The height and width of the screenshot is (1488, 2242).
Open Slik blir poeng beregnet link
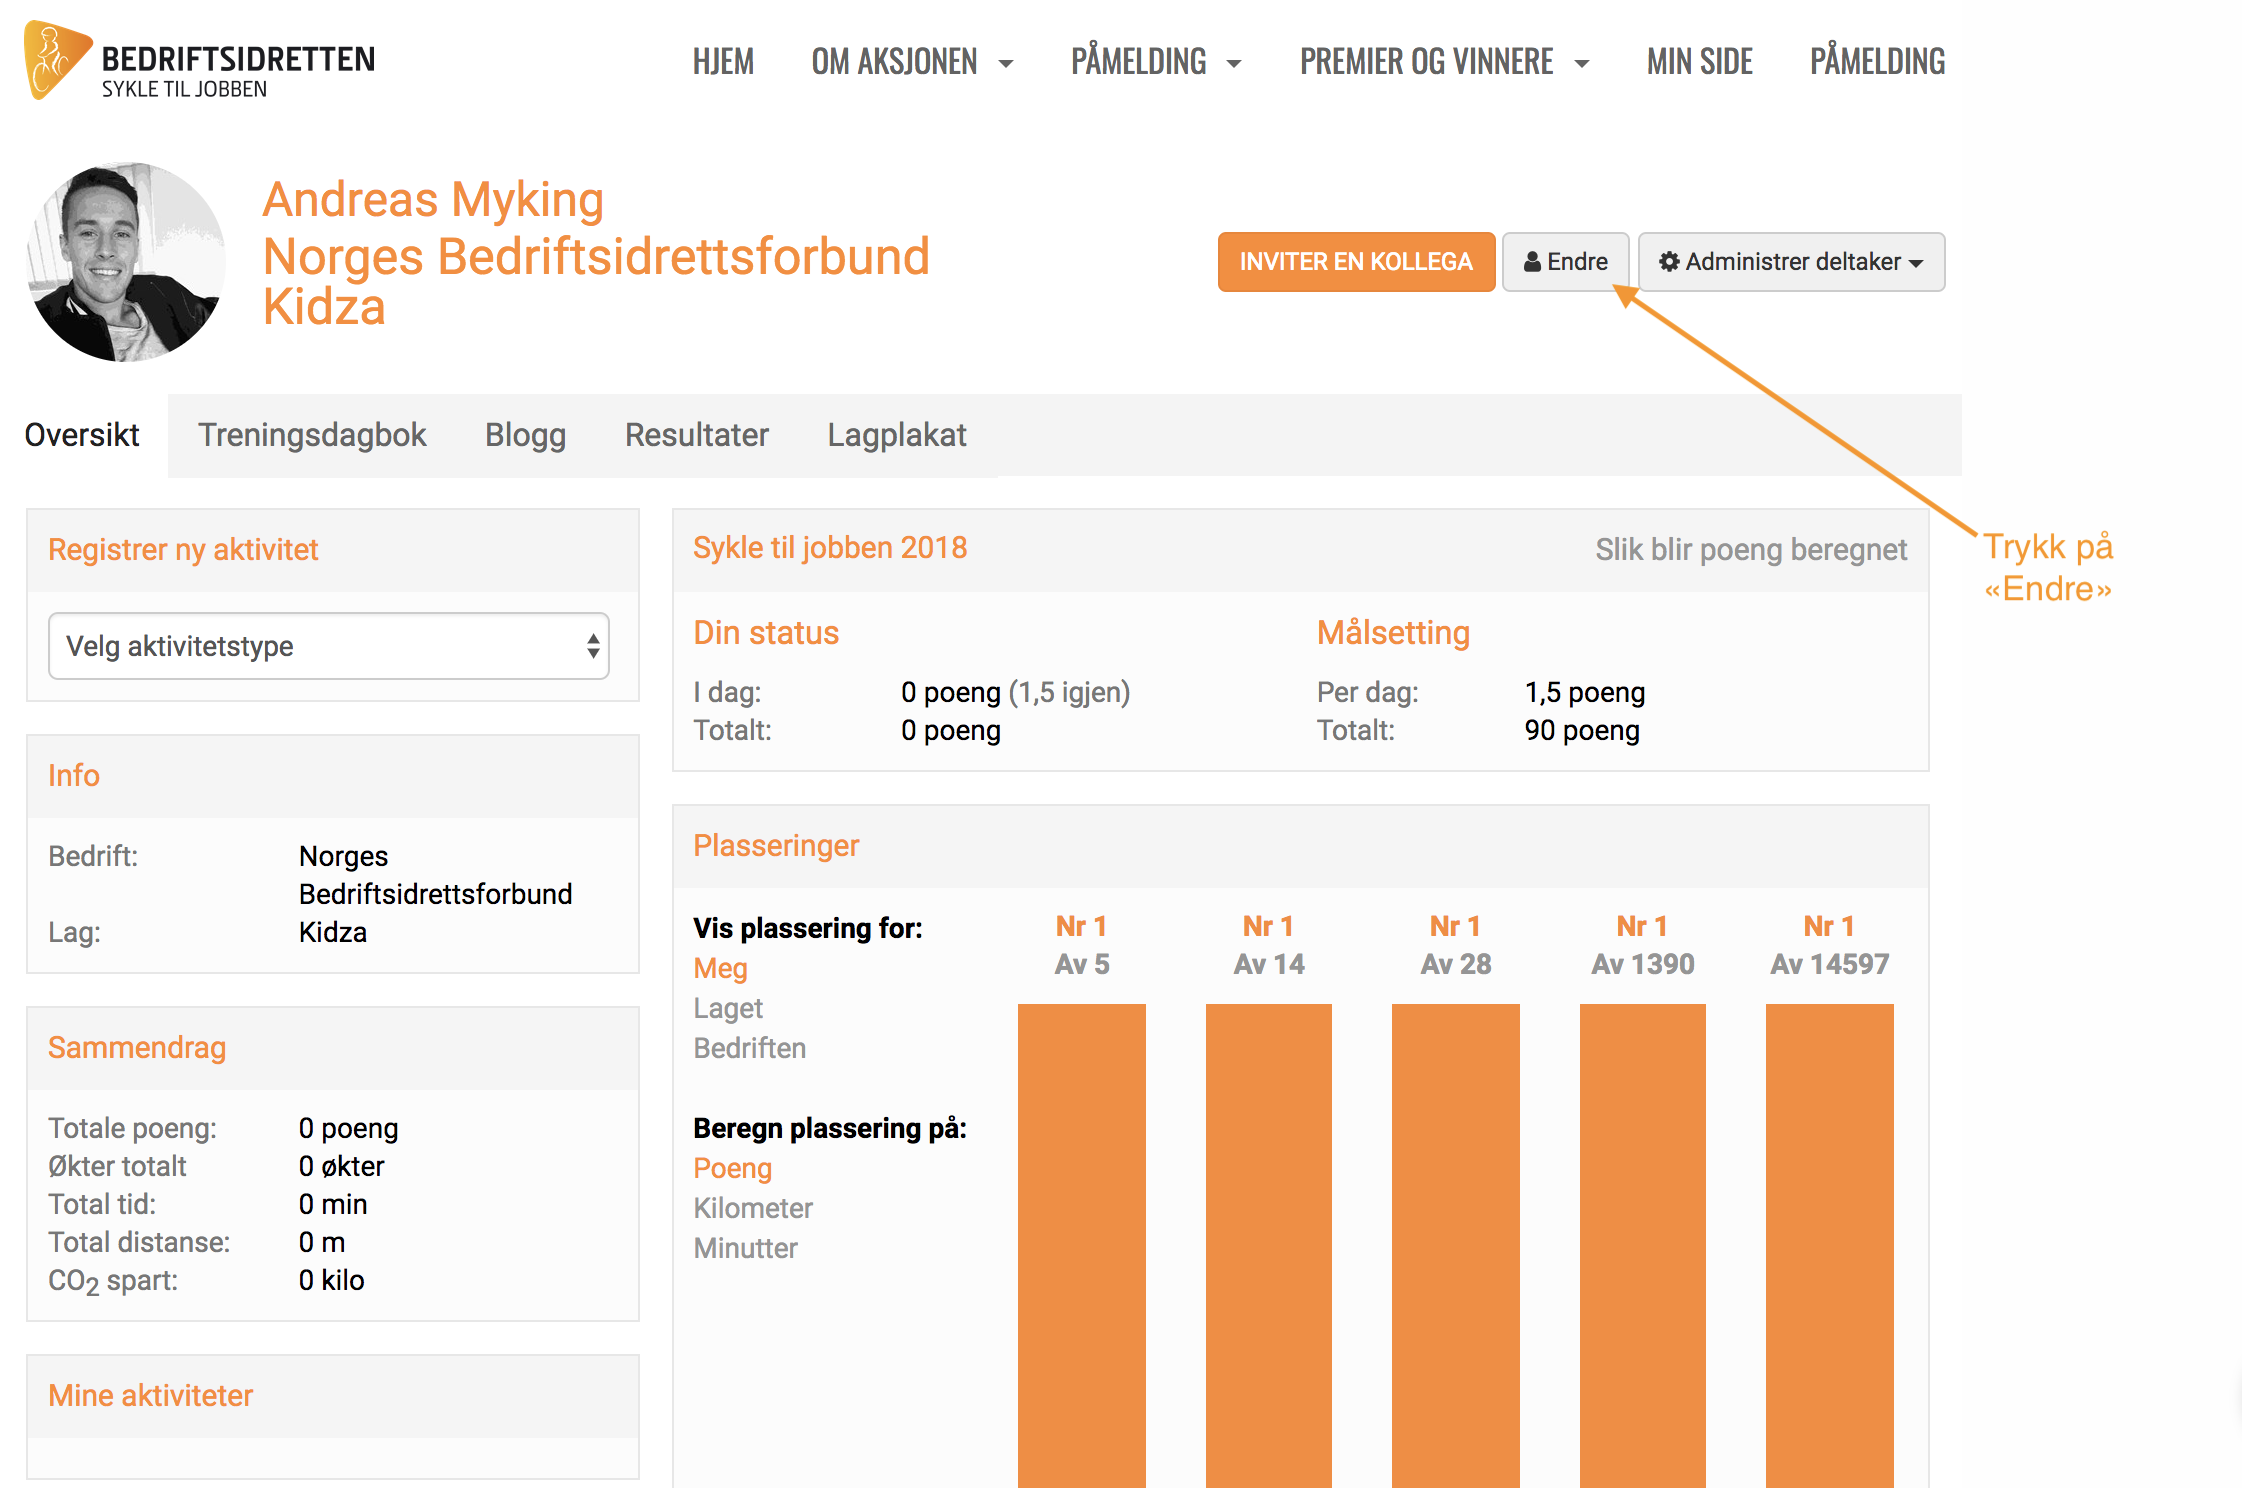1751,549
